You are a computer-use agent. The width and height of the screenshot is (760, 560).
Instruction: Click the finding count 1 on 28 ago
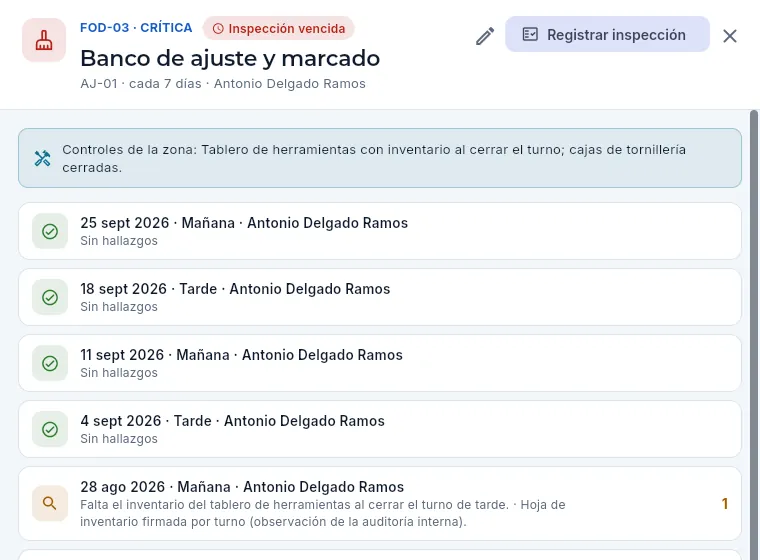[x=725, y=504]
